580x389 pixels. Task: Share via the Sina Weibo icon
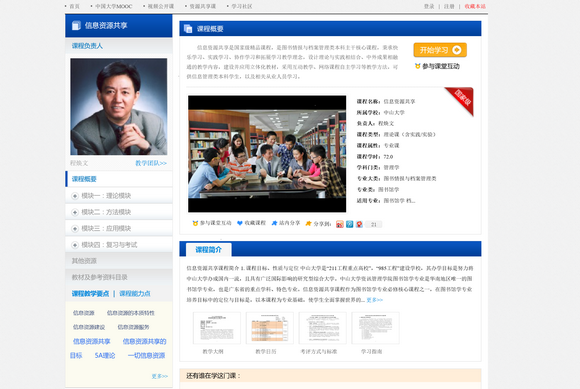pos(340,224)
